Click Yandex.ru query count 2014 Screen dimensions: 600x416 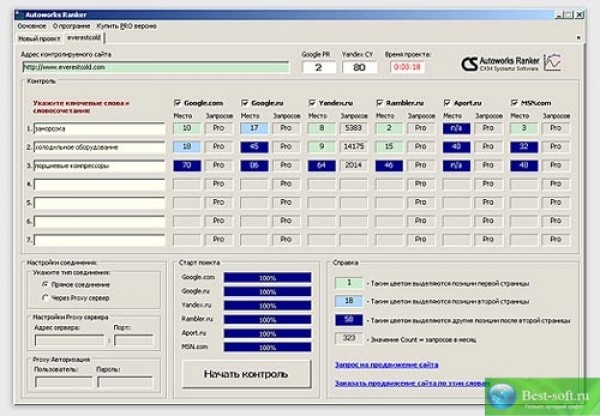(353, 165)
